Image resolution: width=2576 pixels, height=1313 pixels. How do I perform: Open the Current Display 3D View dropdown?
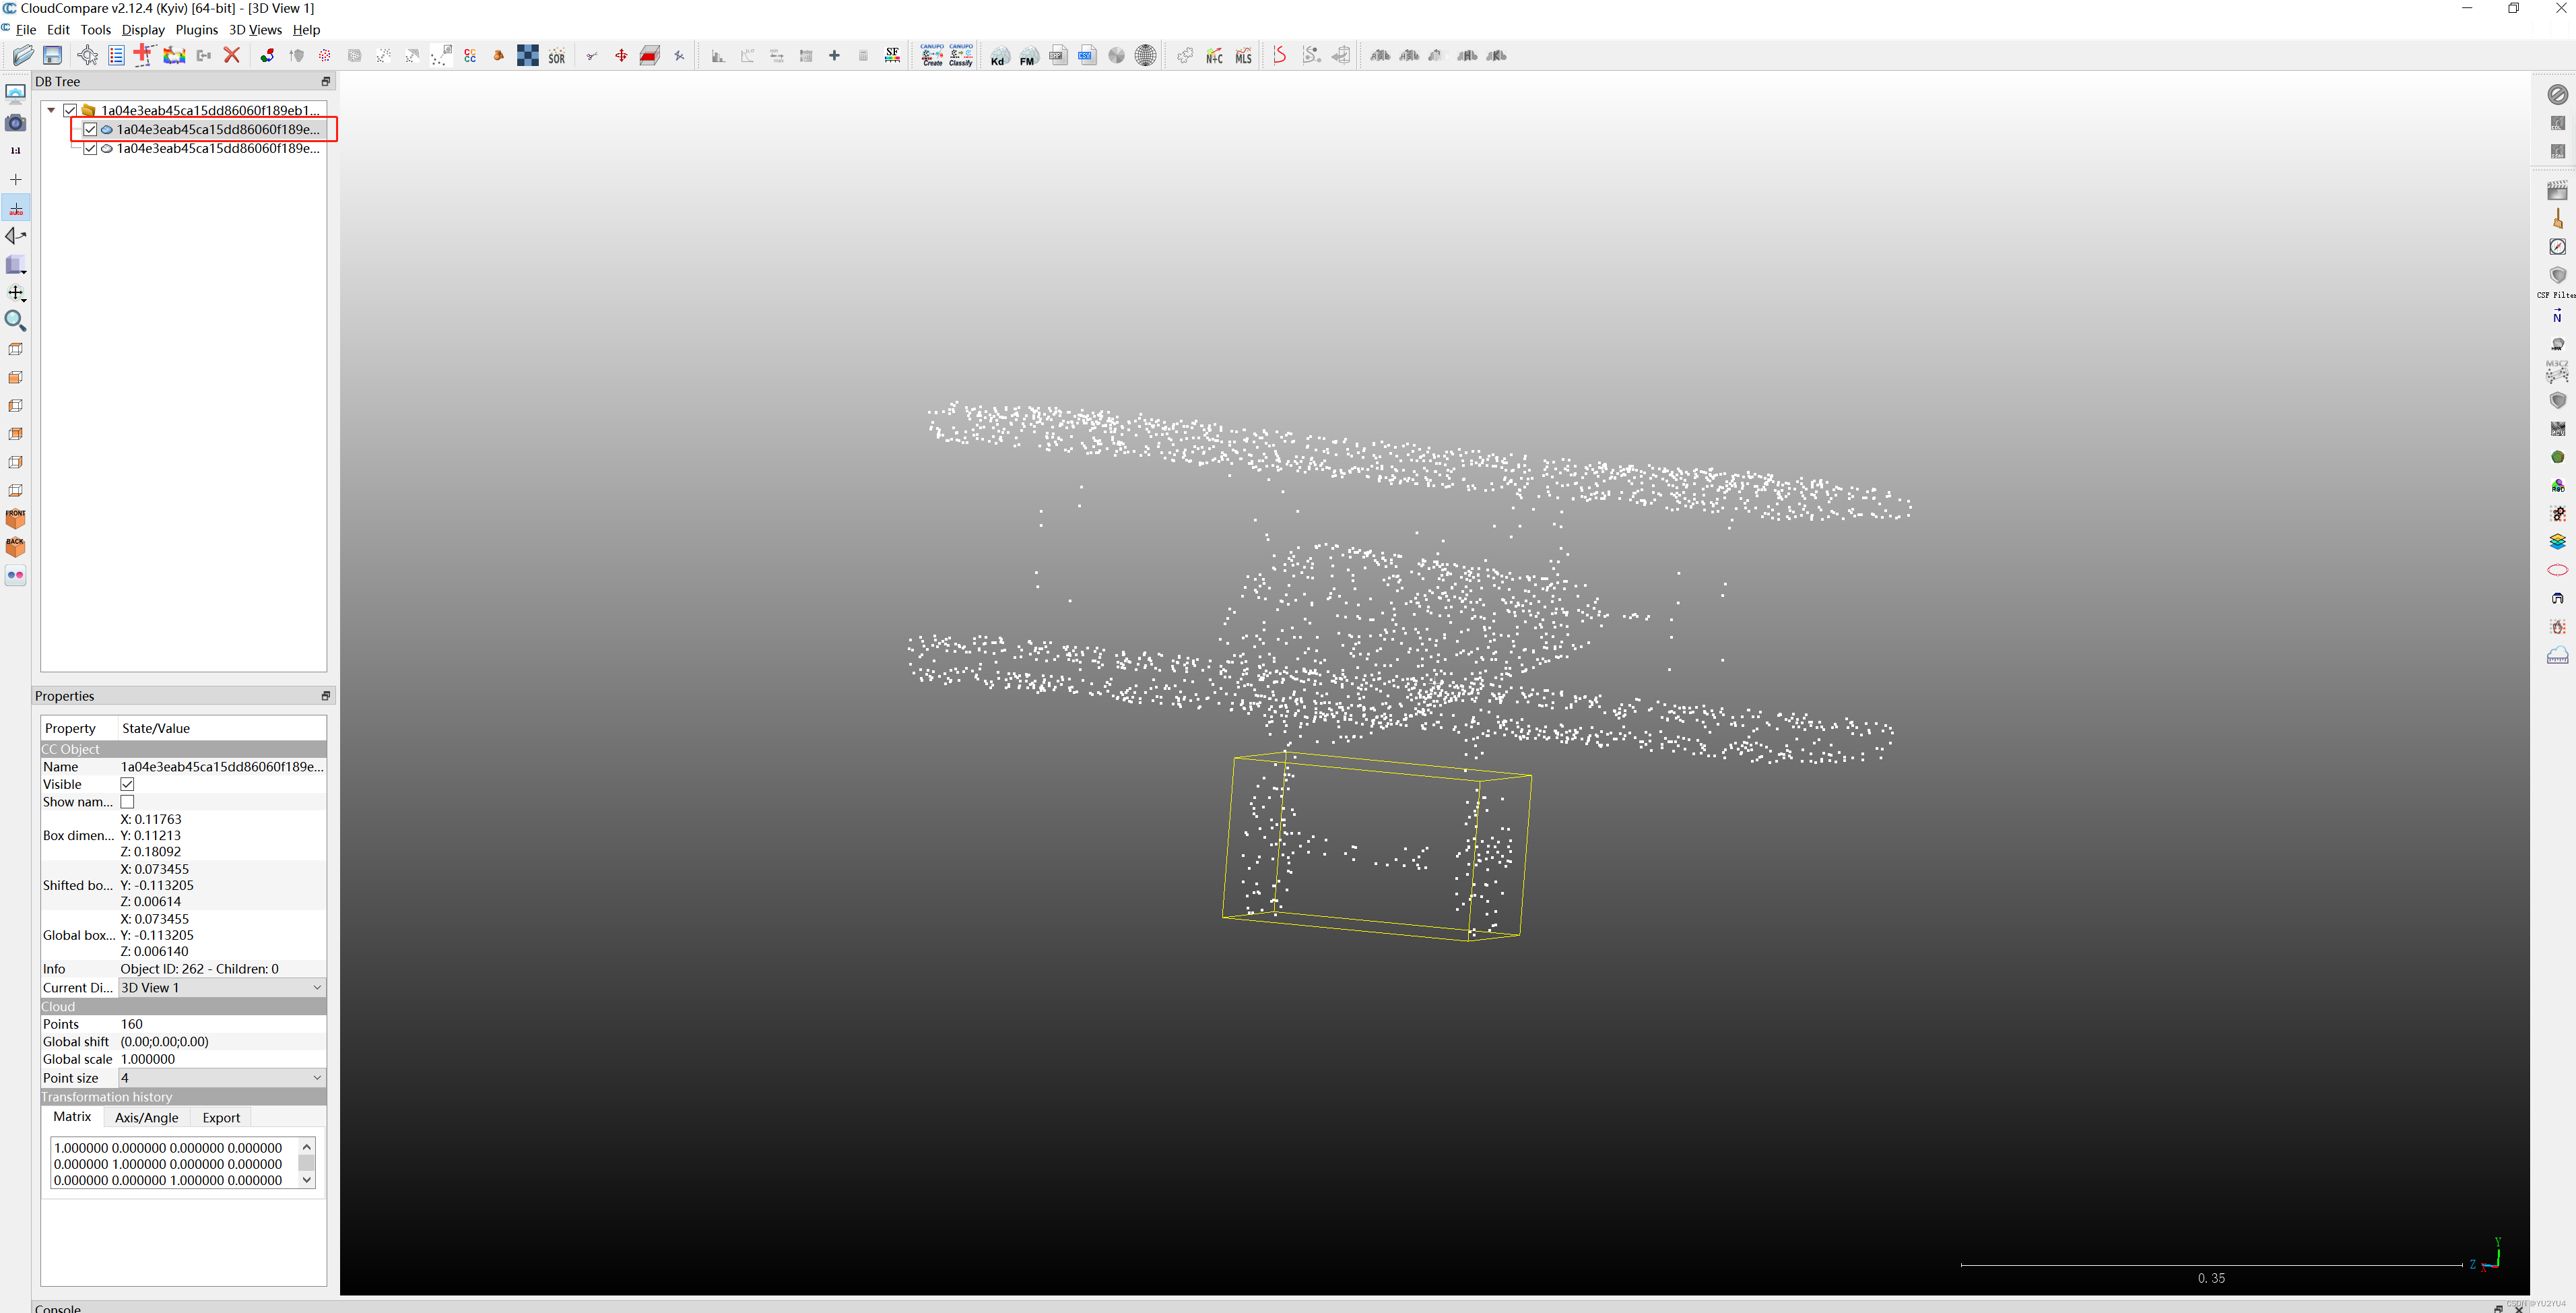point(221,988)
